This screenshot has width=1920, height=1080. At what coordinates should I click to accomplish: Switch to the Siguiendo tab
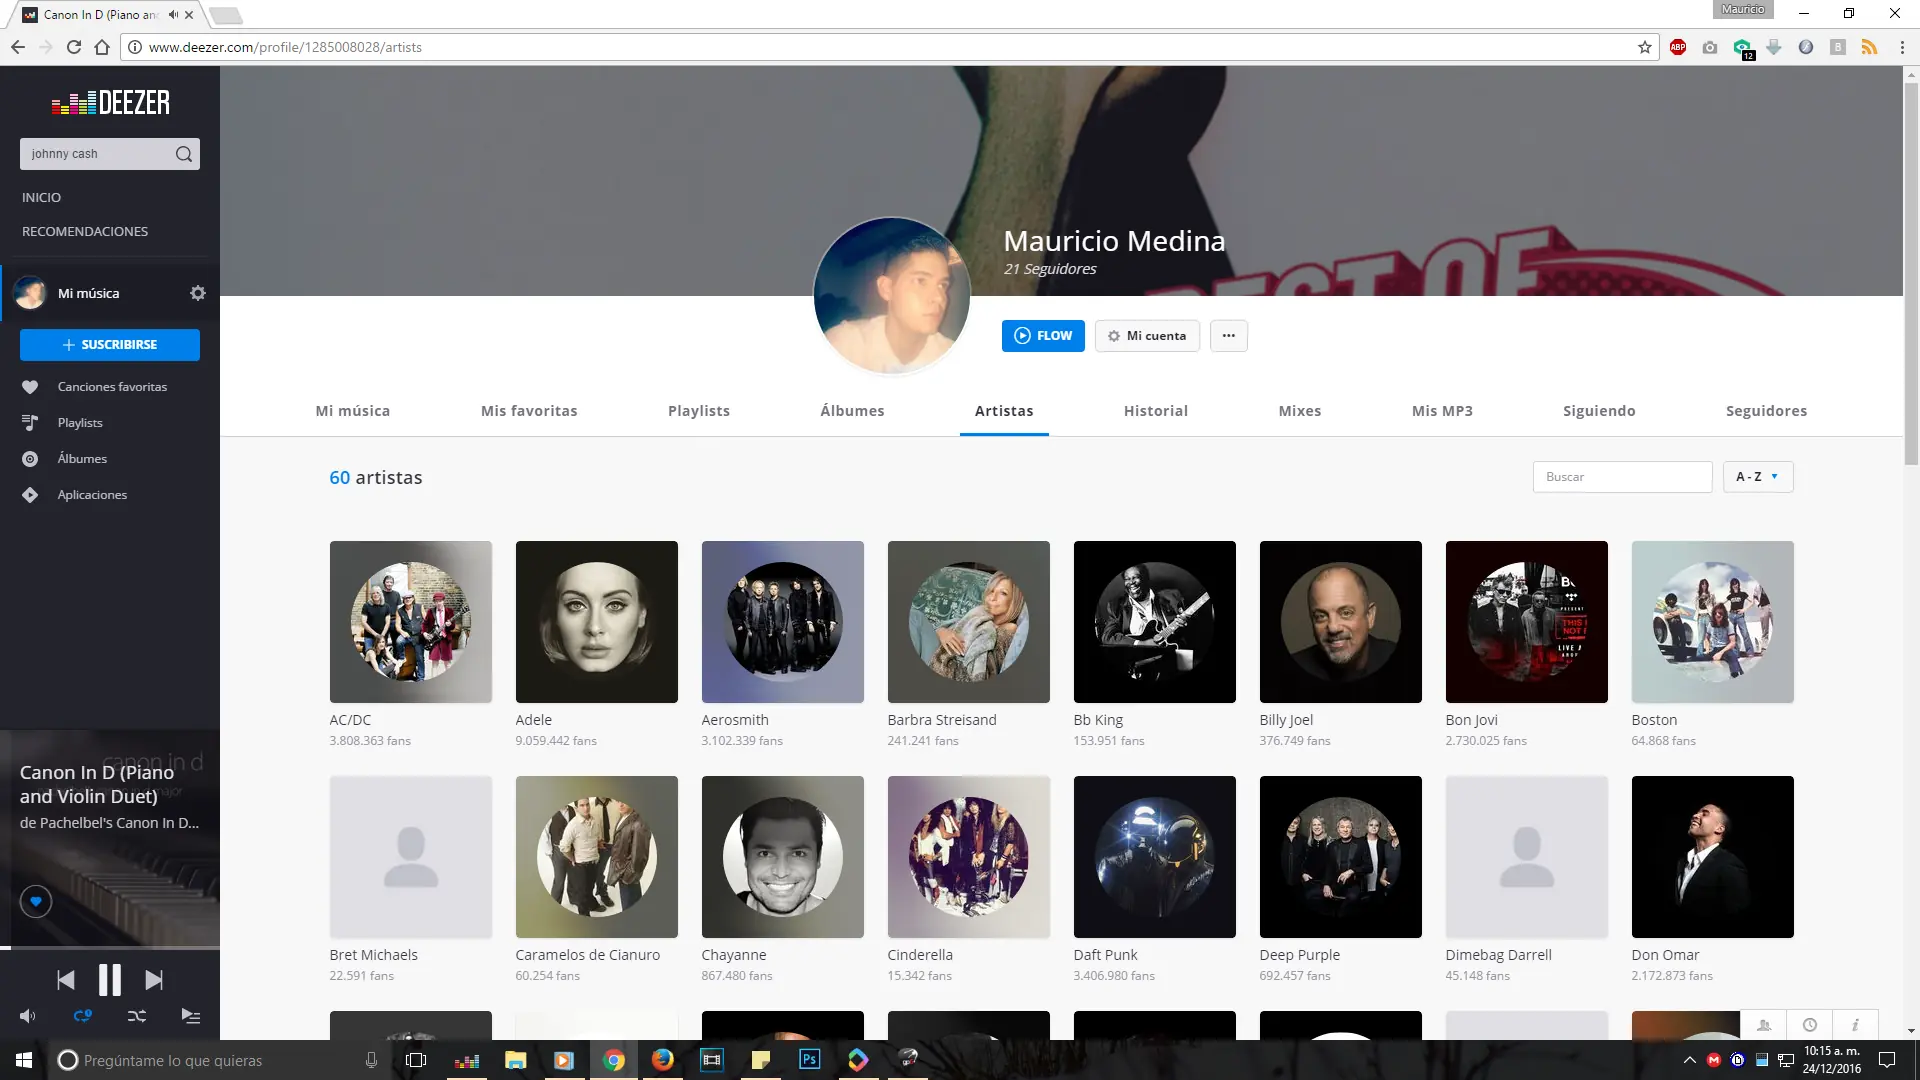pos(1599,411)
